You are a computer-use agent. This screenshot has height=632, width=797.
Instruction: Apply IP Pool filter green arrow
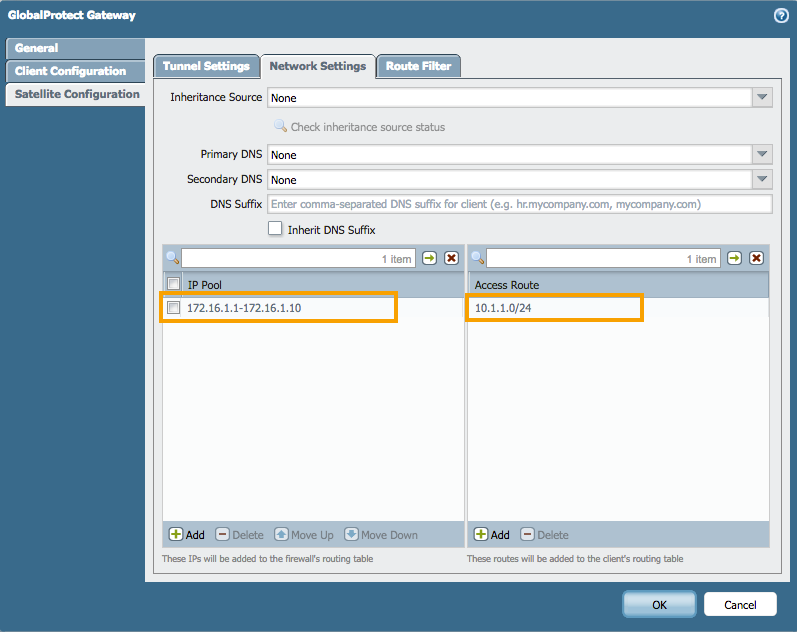pos(430,258)
